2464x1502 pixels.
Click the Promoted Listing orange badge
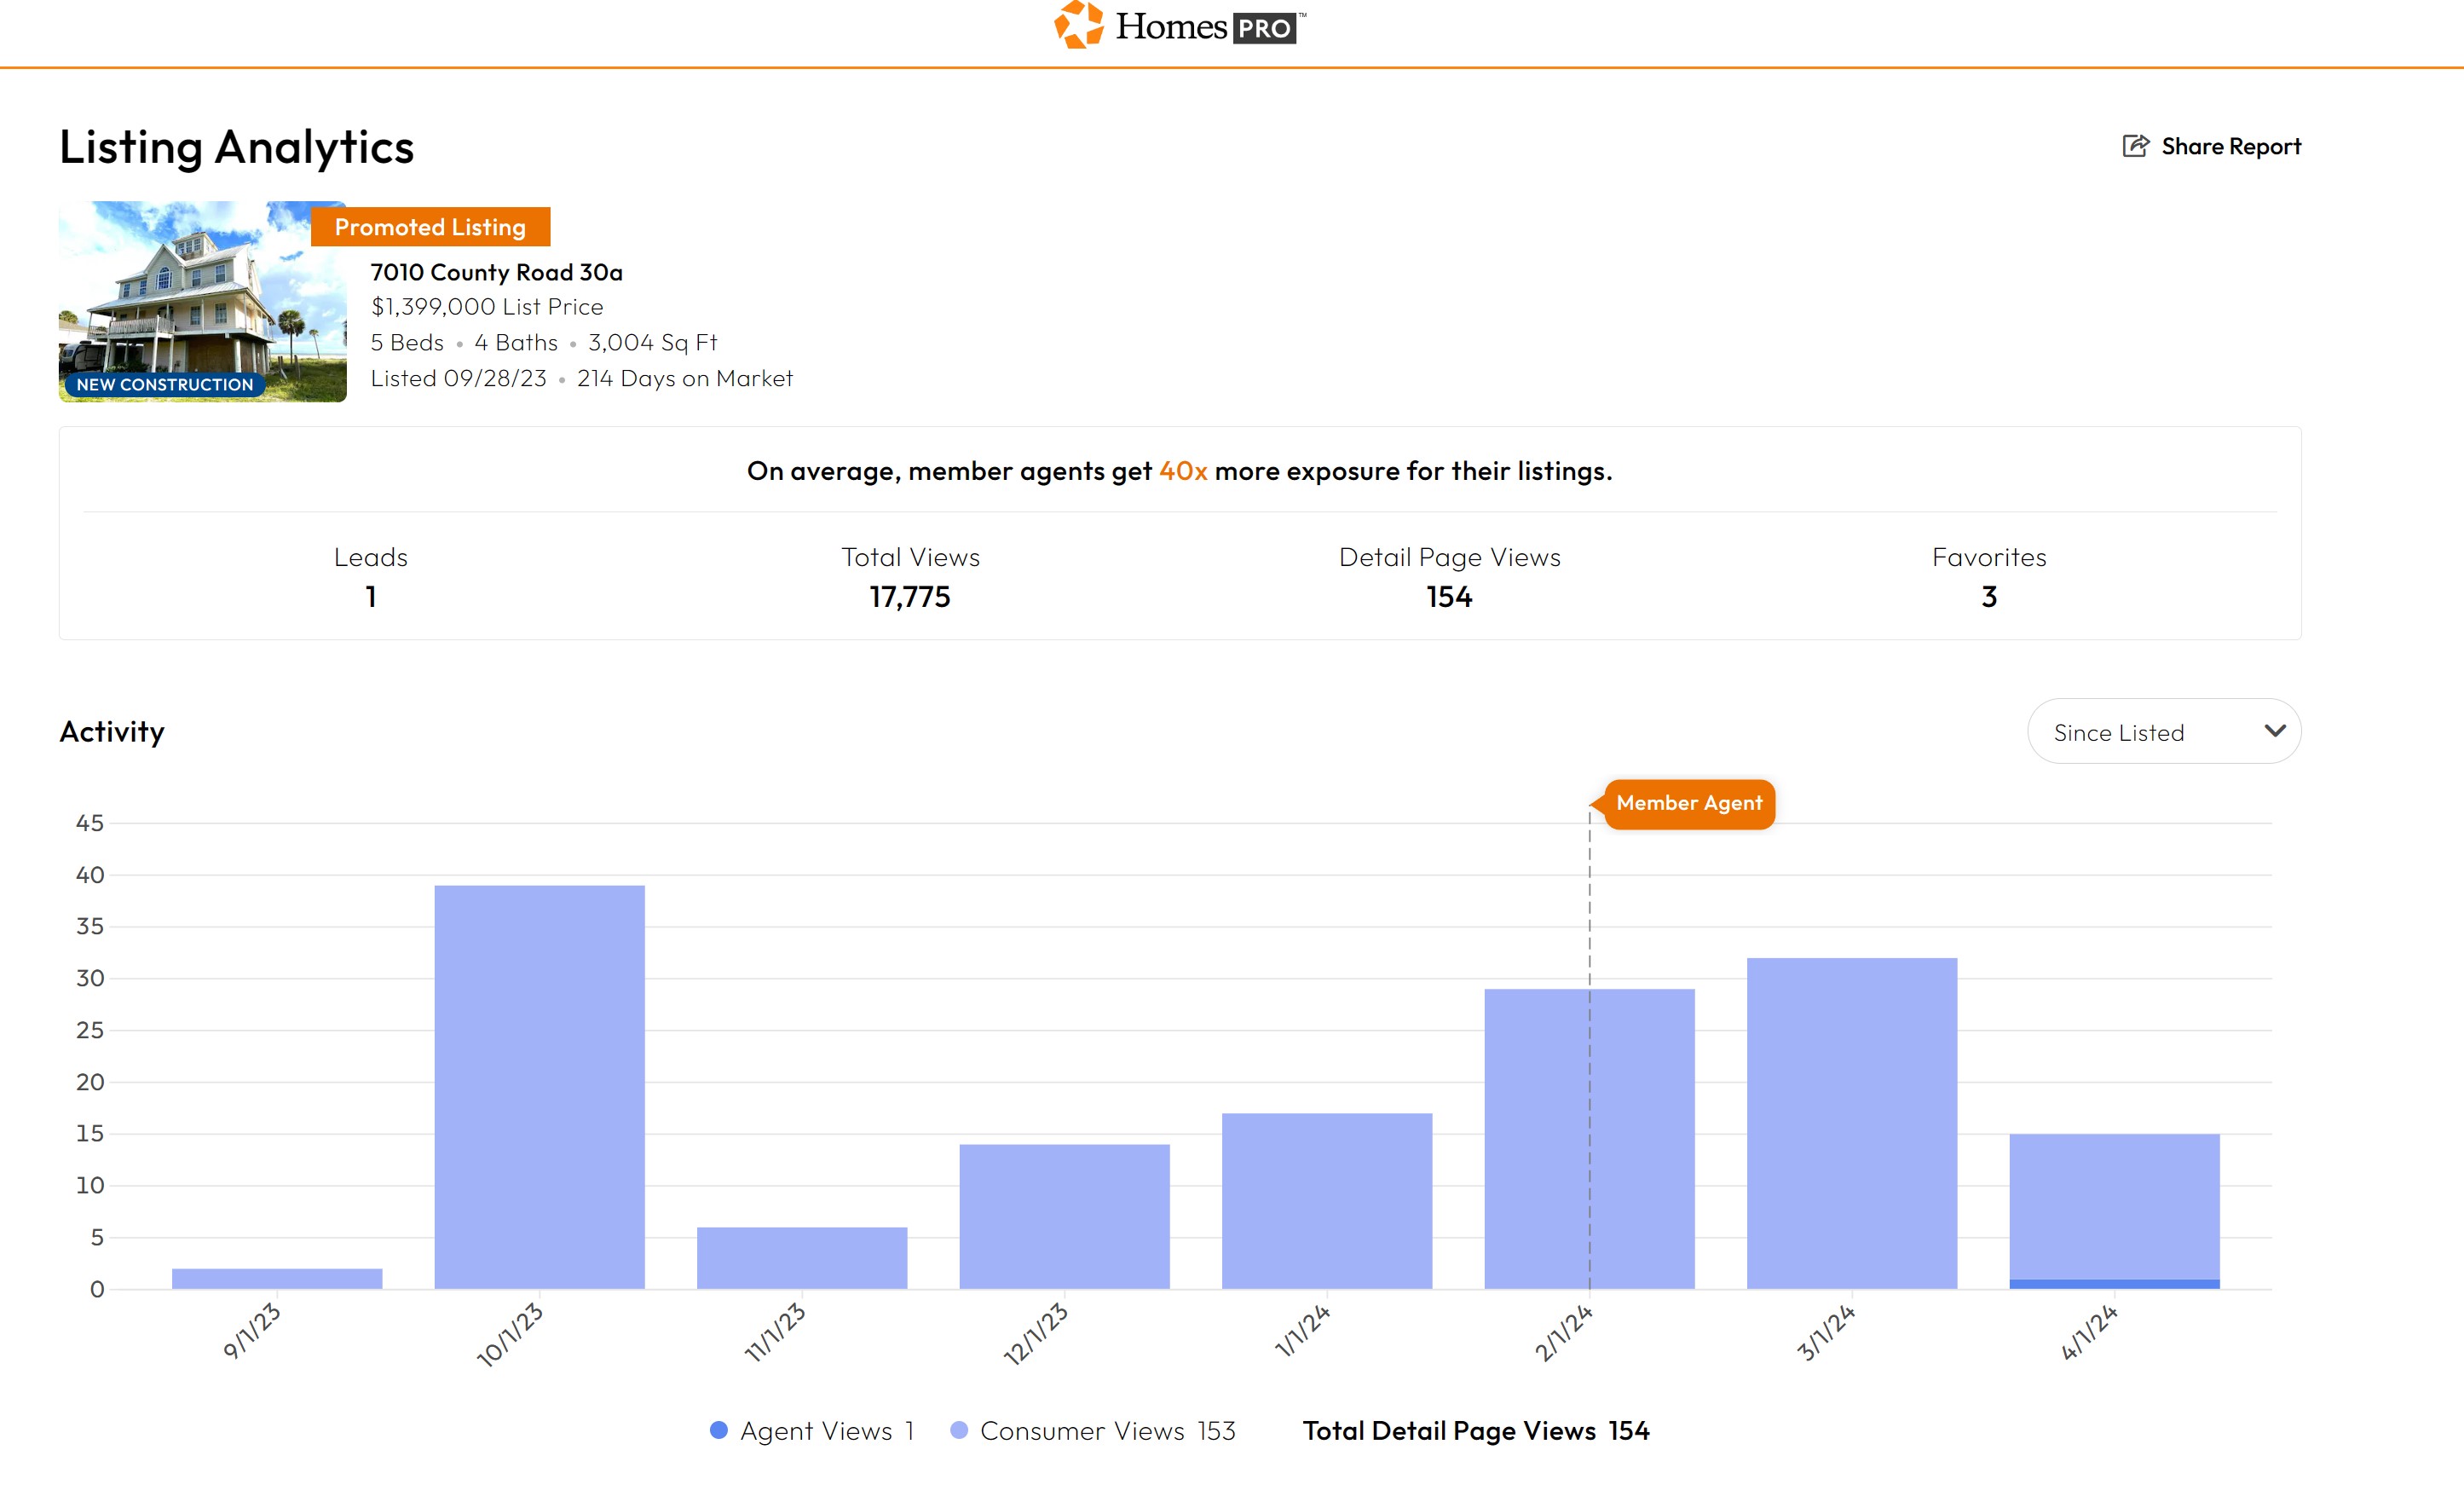[430, 227]
